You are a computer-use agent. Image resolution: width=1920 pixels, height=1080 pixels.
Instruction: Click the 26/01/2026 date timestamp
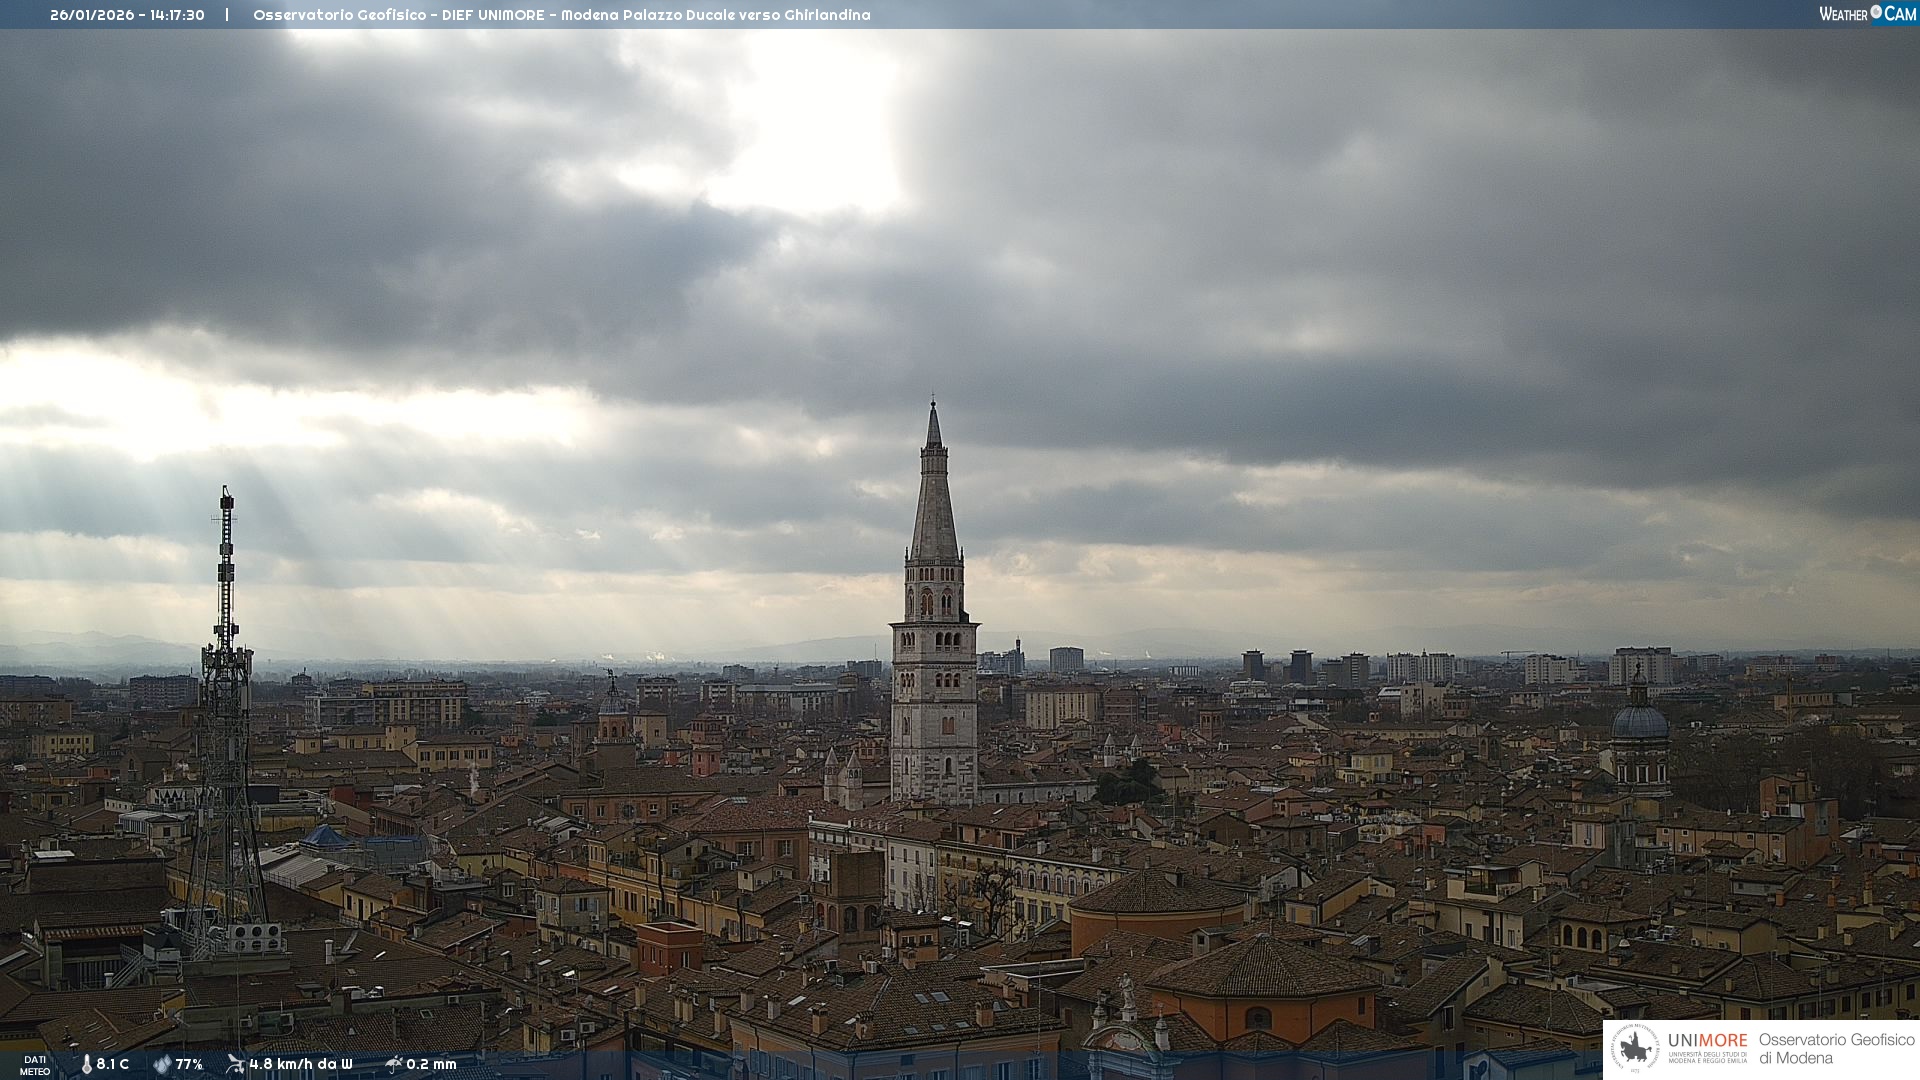coord(92,15)
